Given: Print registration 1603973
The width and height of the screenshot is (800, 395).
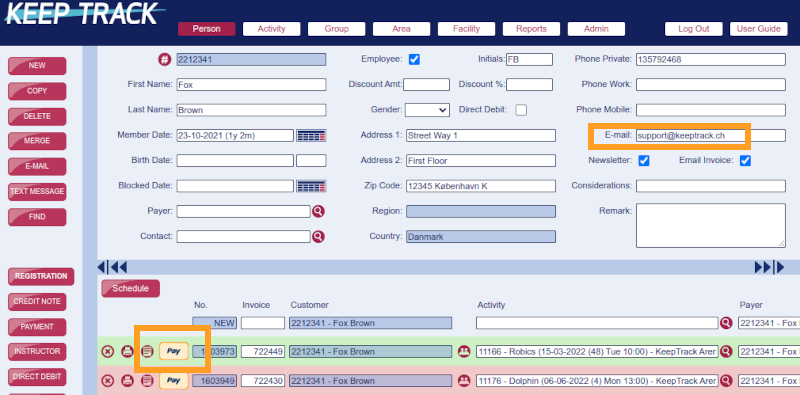Looking at the screenshot, I should click(128, 351).
